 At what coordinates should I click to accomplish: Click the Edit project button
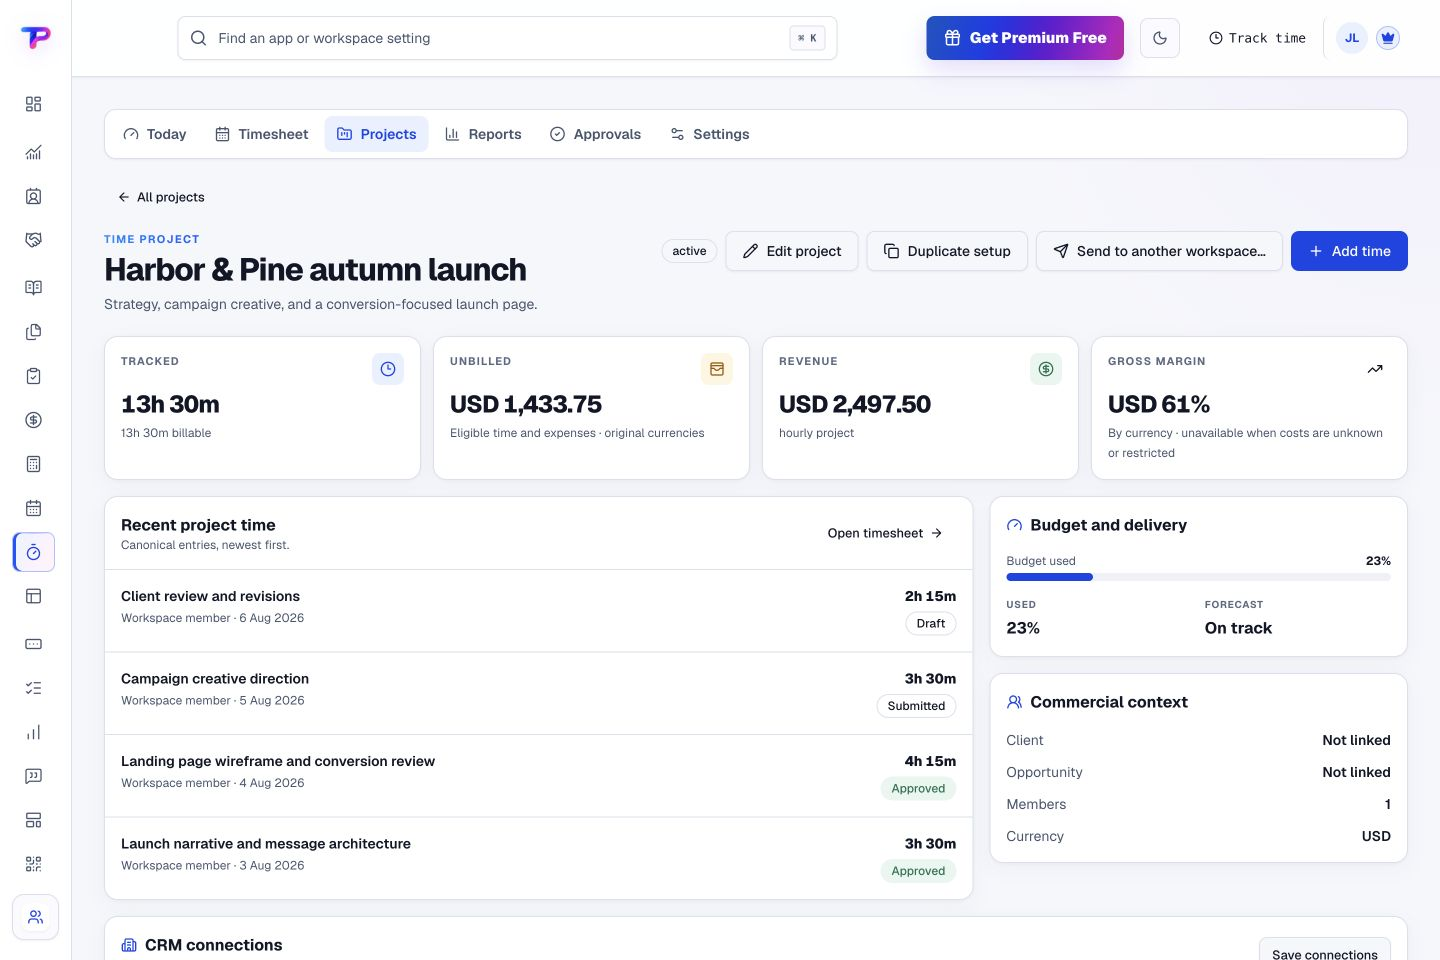tap(792, 251)
